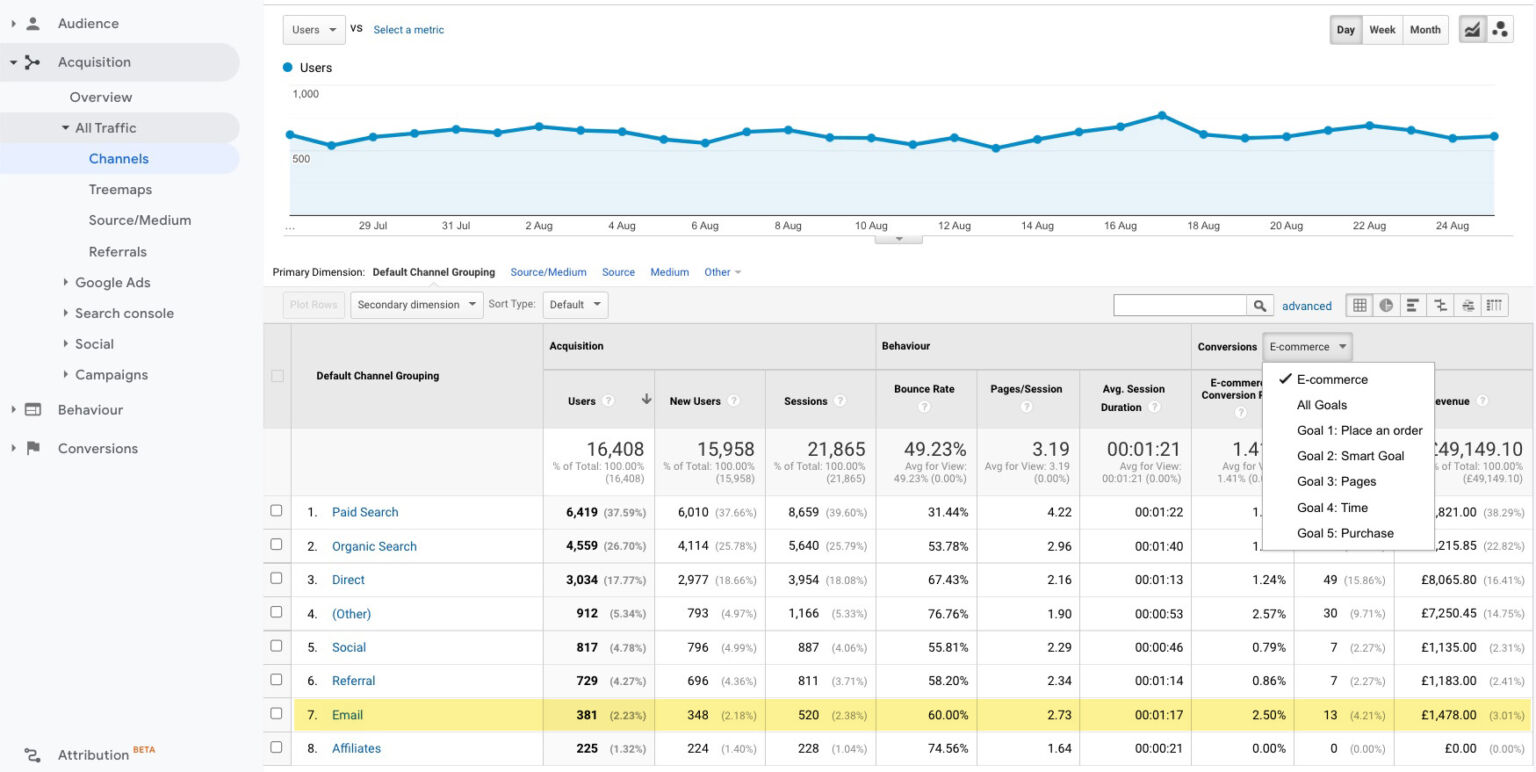
Task: Click Select a metric link
Action: (409, 30)
